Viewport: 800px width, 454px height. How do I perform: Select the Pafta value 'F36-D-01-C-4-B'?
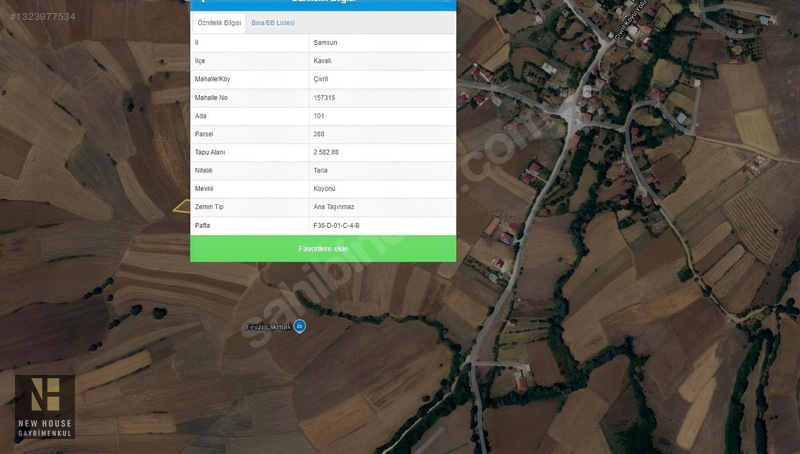(x=336, y=225)
